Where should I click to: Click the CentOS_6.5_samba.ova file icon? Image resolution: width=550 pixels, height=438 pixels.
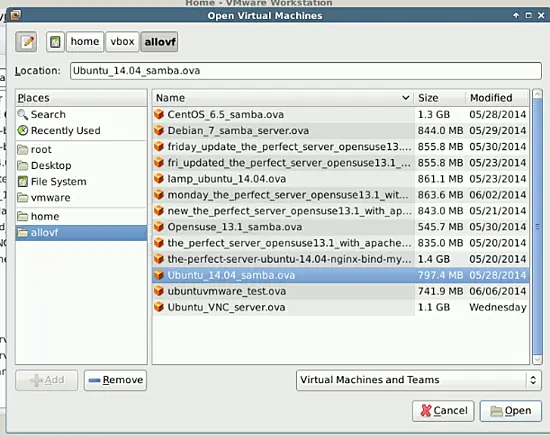(x=159, y=114)
